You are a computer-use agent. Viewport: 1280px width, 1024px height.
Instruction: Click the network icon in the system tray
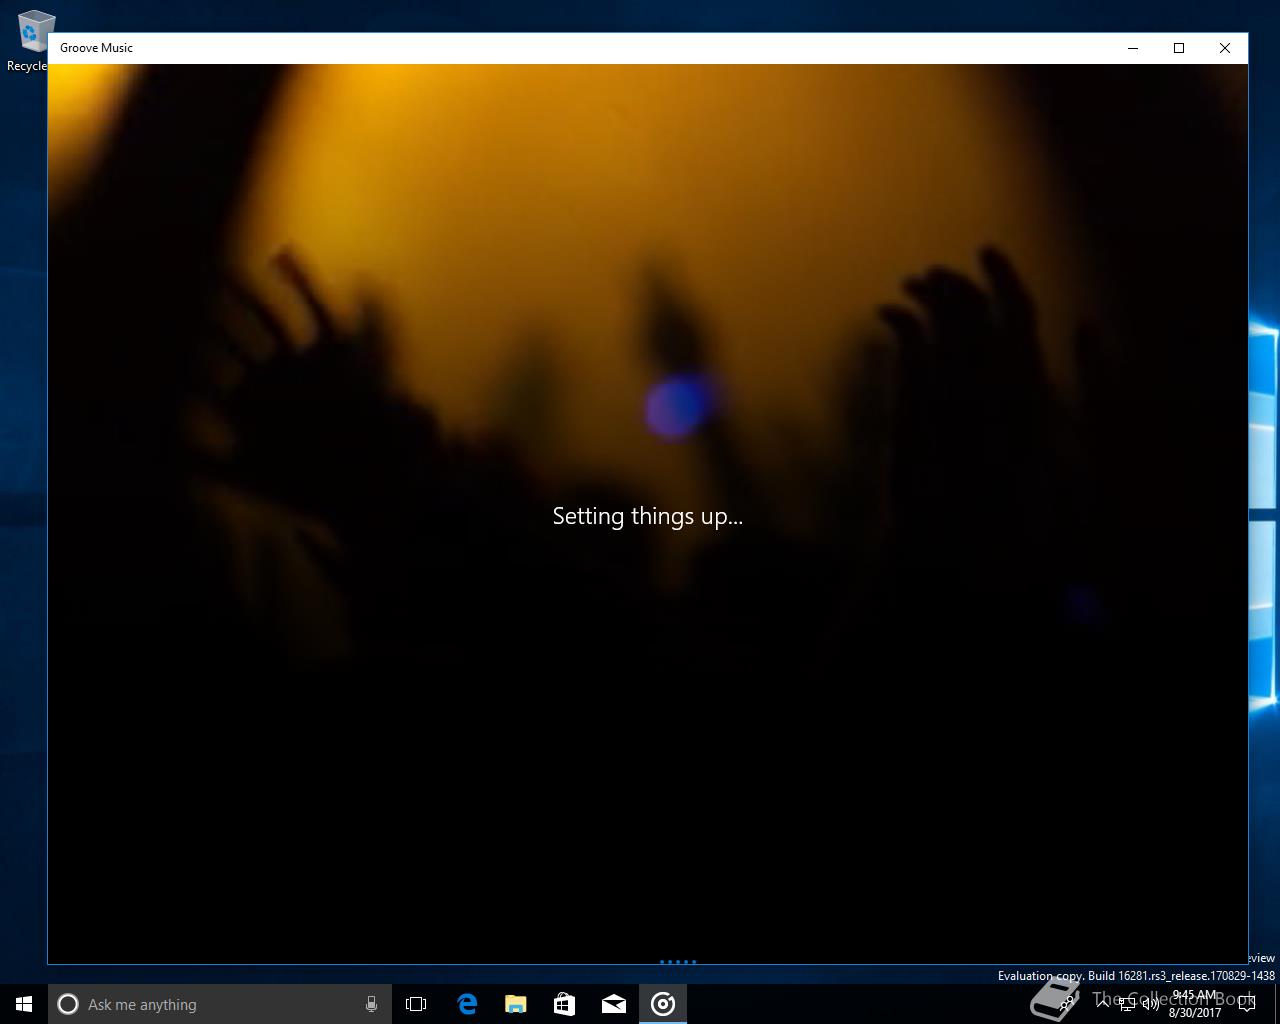click(1126, 1005)
